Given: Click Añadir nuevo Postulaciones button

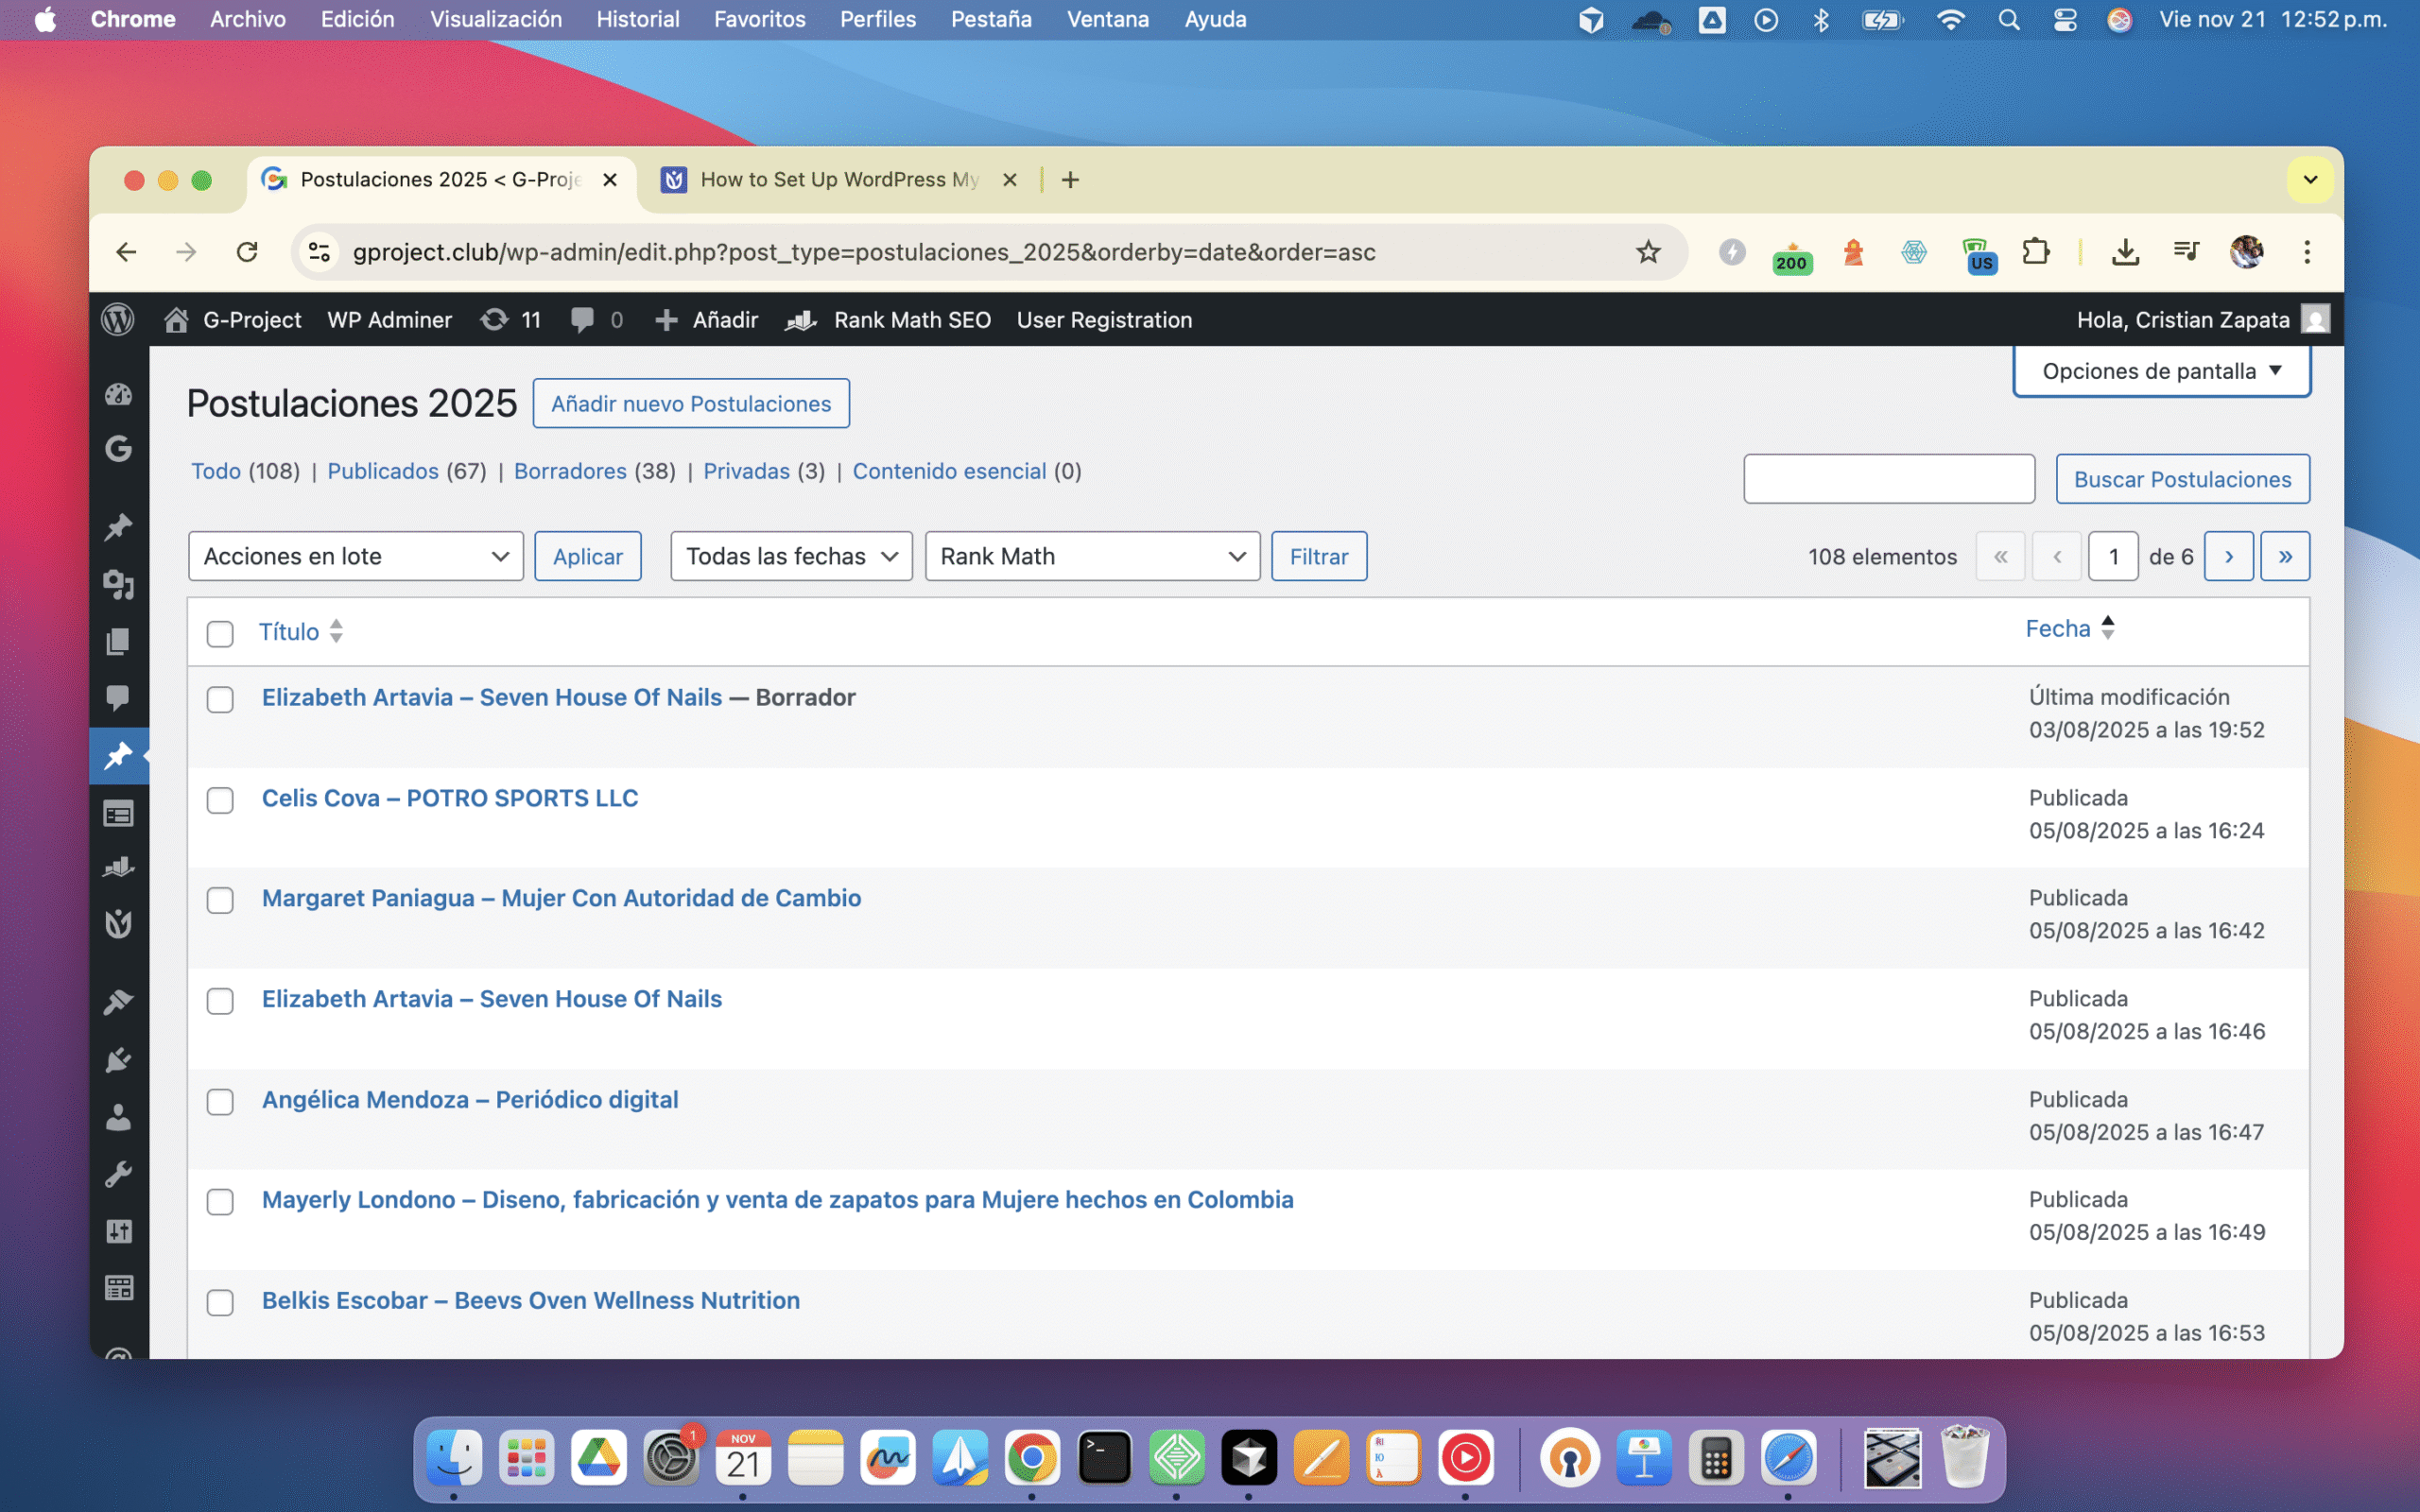Looking at the screenshot, I should click(690, 404).
